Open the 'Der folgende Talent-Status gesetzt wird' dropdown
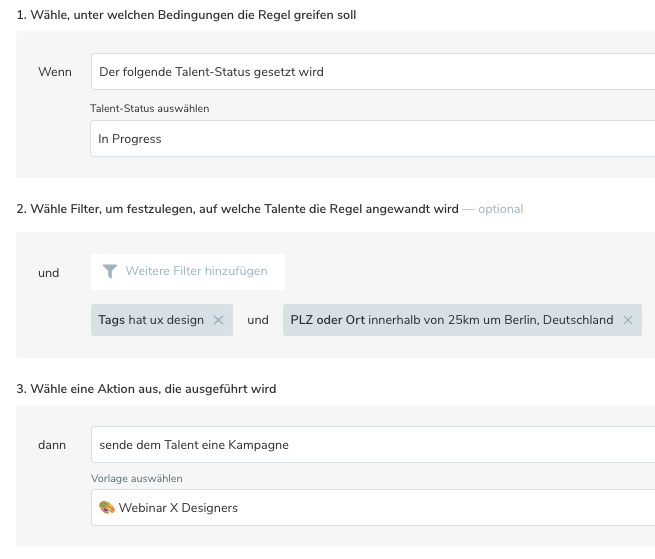Image resolution: width=655 pixels, height=559 pixels. 372,72
